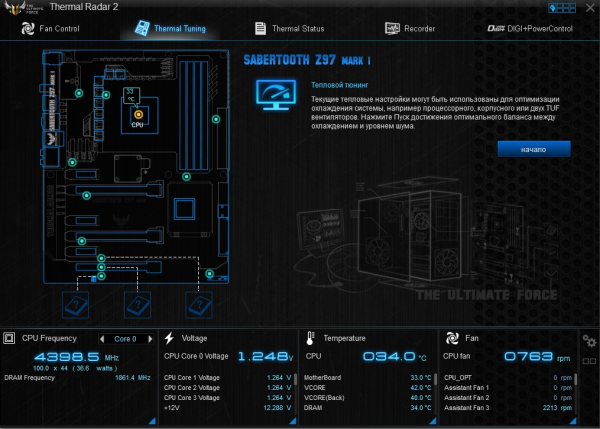
Task: Click the sensor dot on upper PCIe slot
Action: pos(86,196)
